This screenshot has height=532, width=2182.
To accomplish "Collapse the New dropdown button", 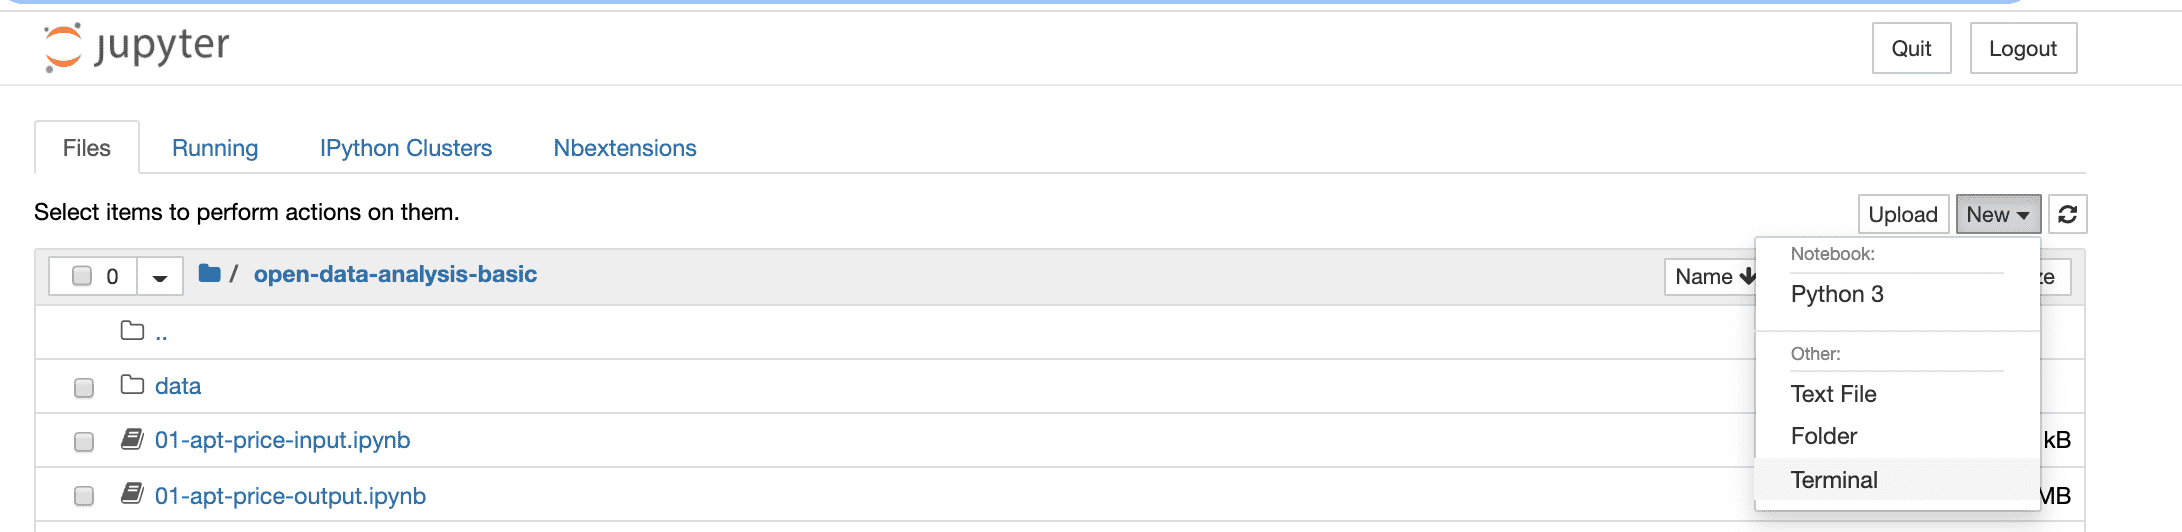I will pyautogui.click(x=1997, y=214).
